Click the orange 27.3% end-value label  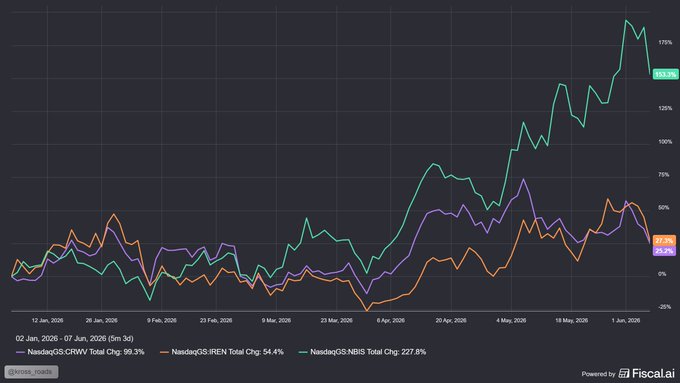pos(664,240)
